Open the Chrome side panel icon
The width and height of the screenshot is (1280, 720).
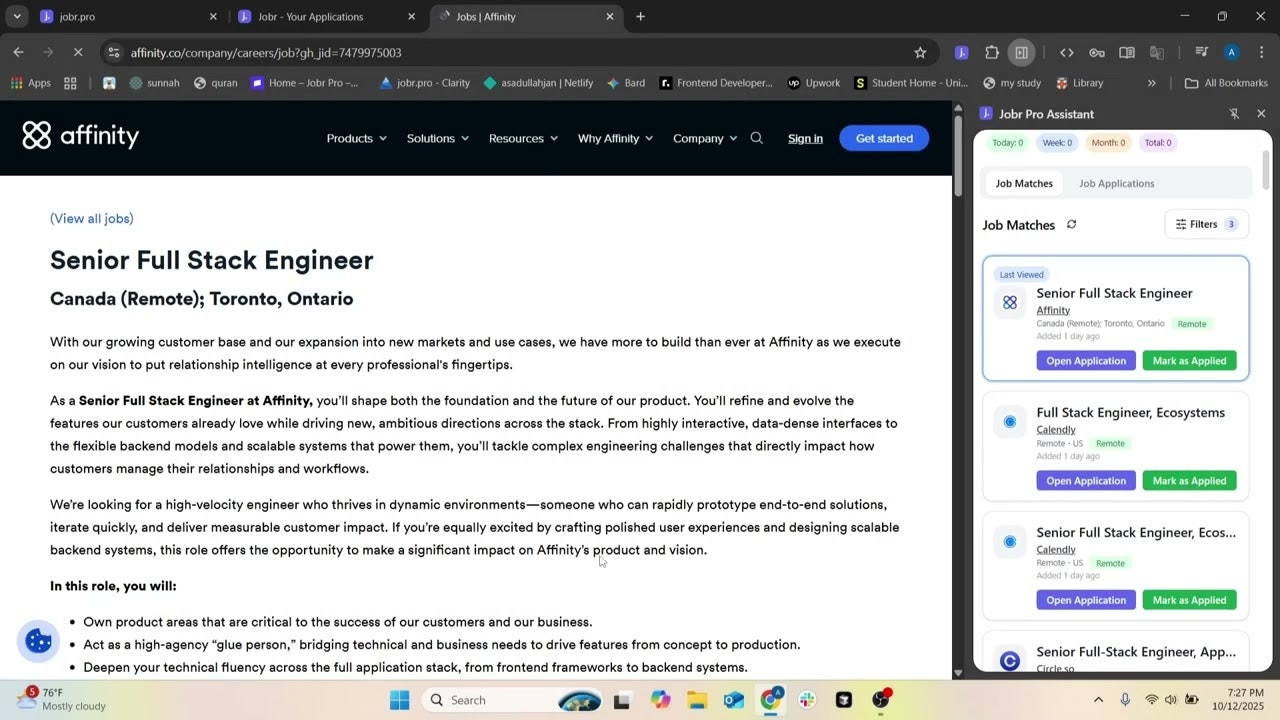point(1021,52)
